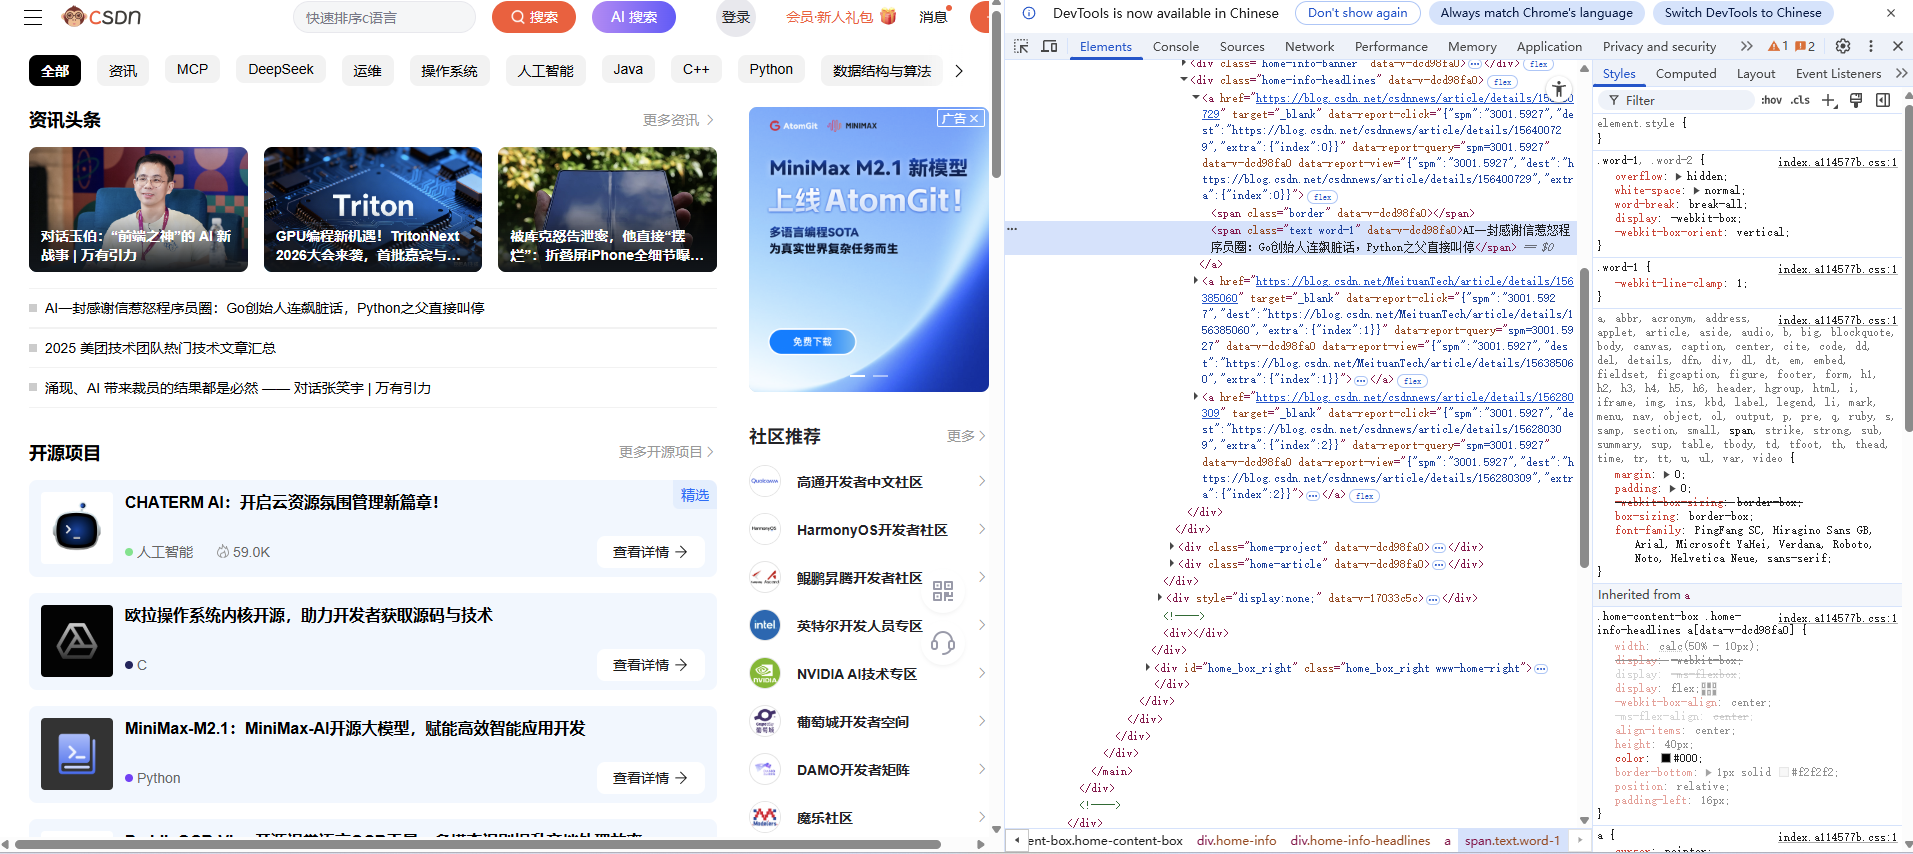This screenshot has width=1913, height=854.
Task: Switch to the Computed styles tab
Action: tap(1685, 73)
